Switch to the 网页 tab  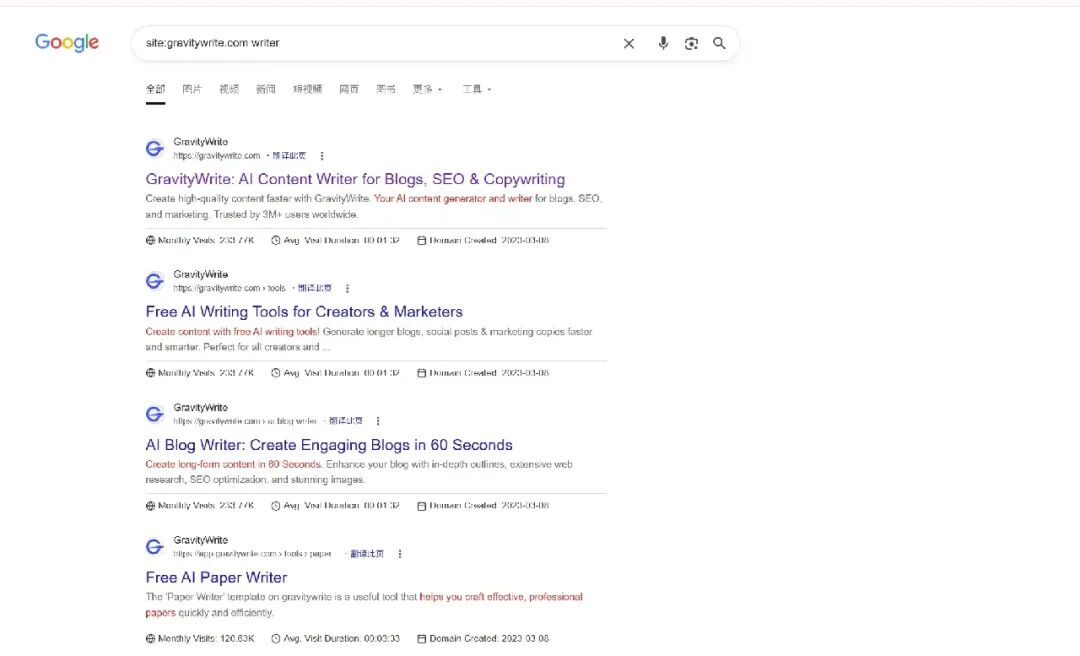click(349, 89)
